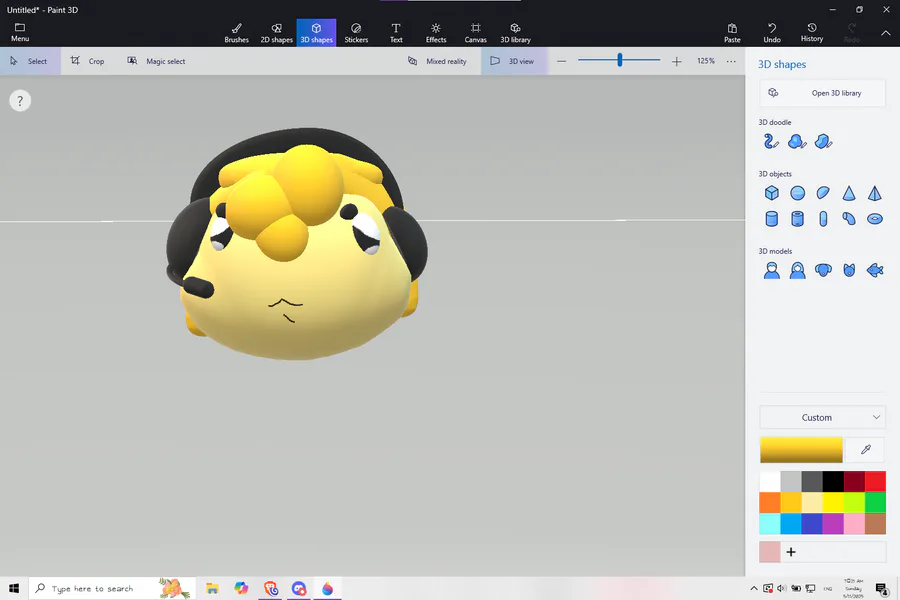Insert the man 3D model

(x=771, y=270)
